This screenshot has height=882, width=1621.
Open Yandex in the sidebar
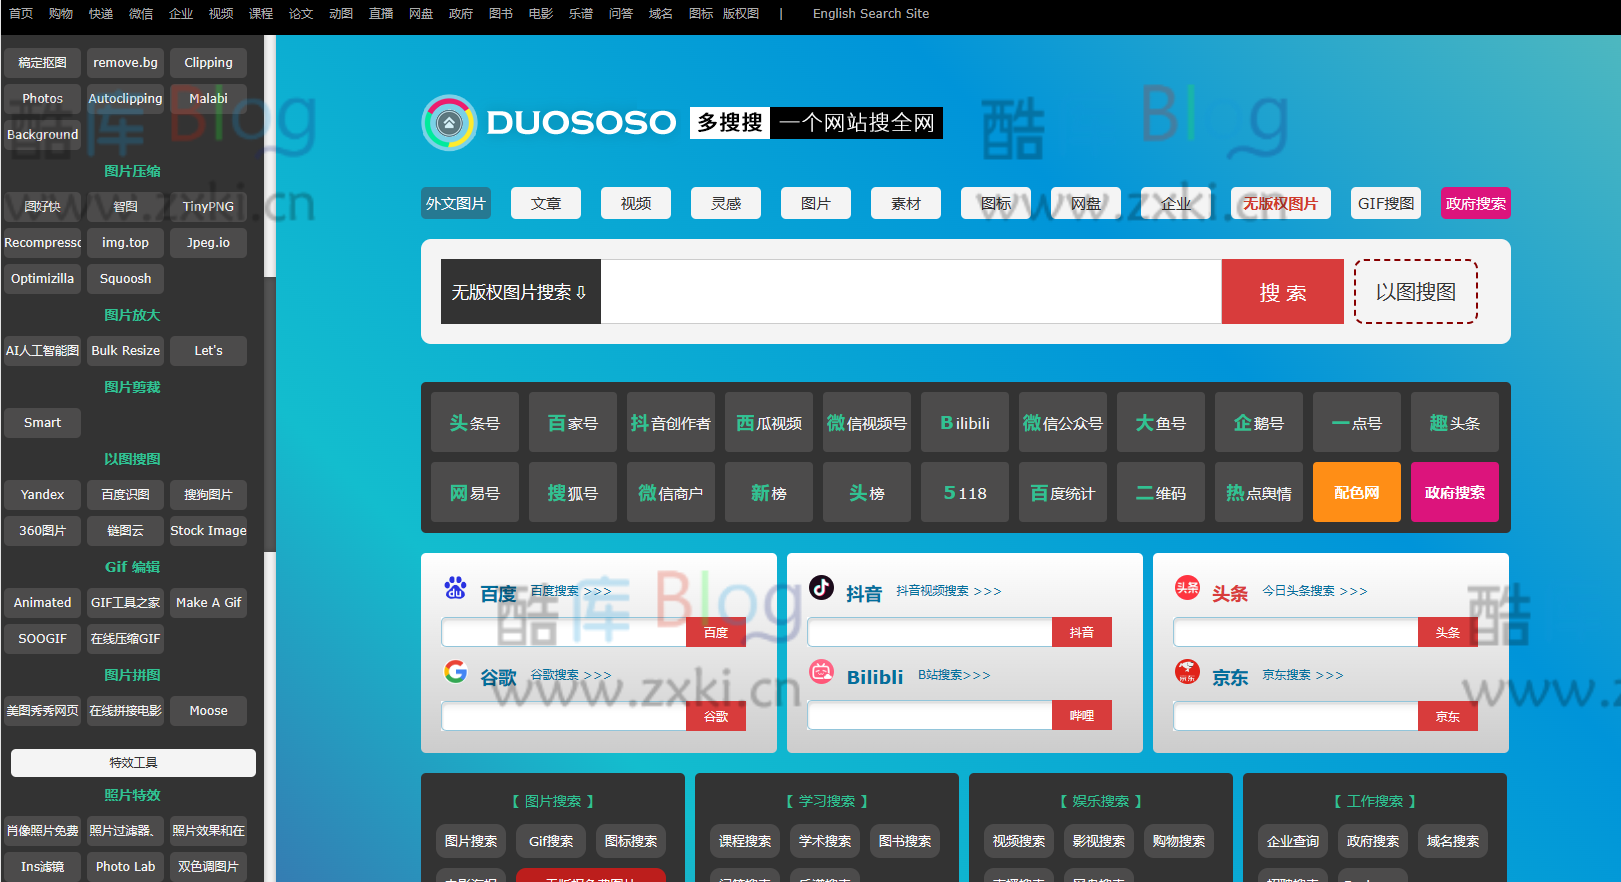point(43,494)
